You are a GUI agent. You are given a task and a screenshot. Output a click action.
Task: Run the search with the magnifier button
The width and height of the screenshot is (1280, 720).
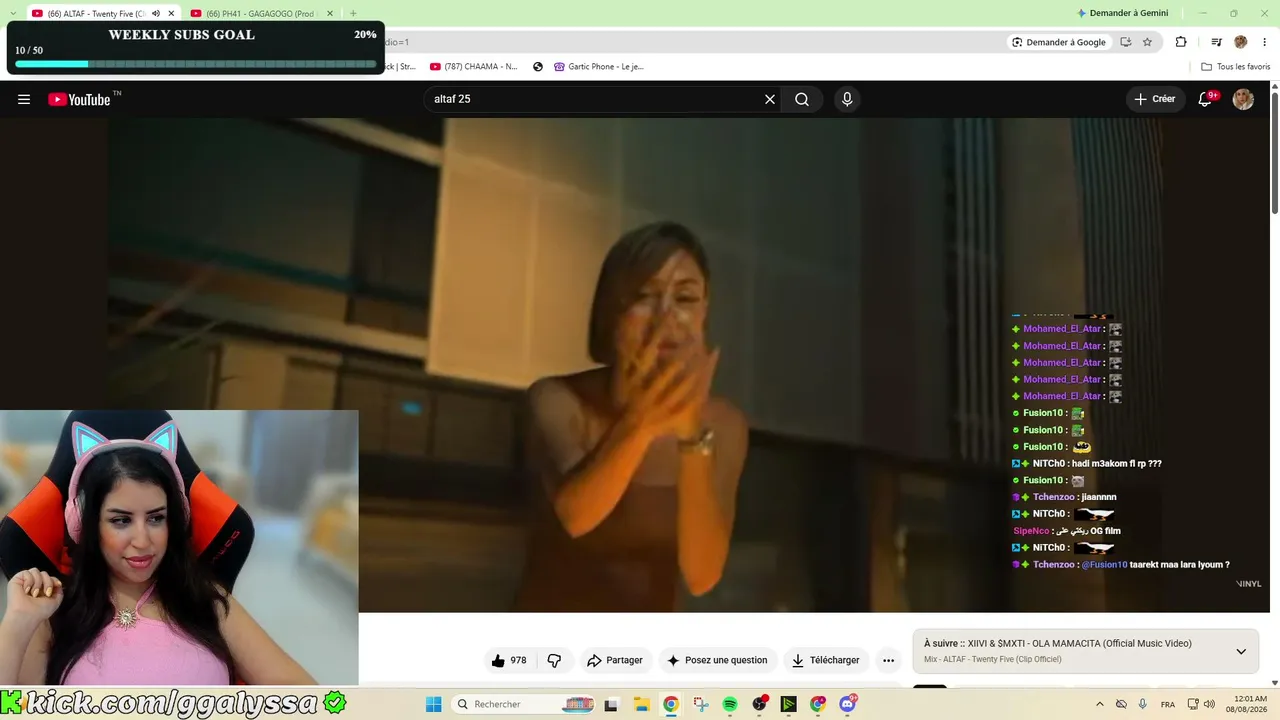802,99
